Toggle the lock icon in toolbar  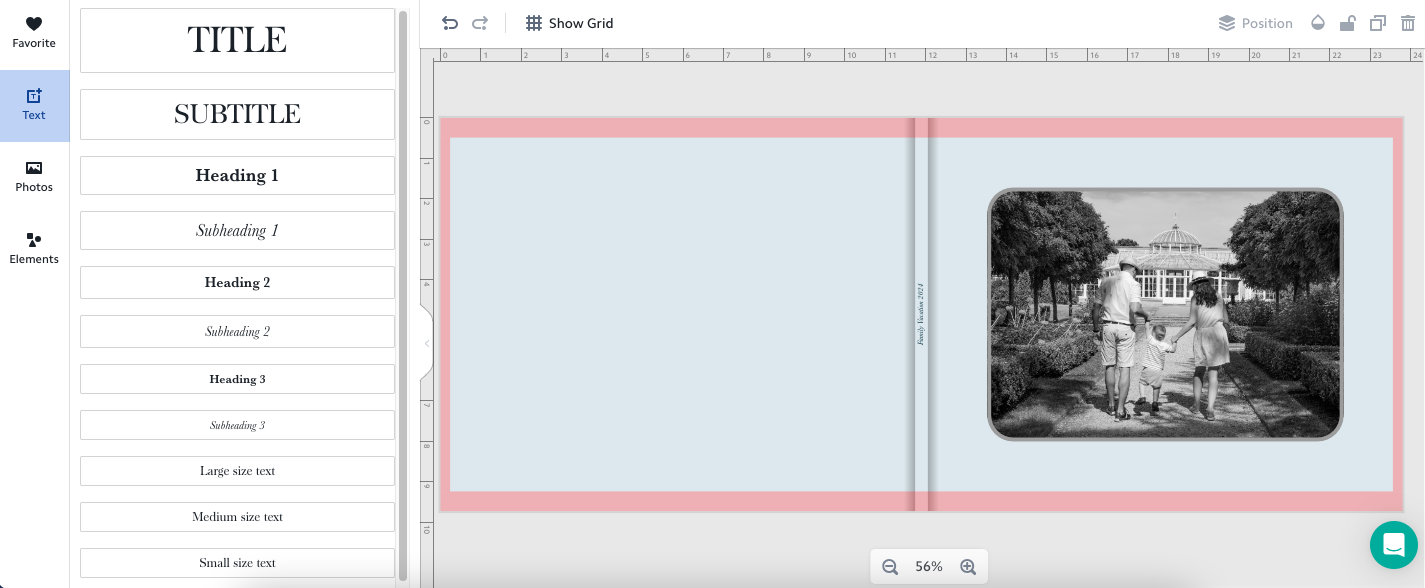[1347, 23]
